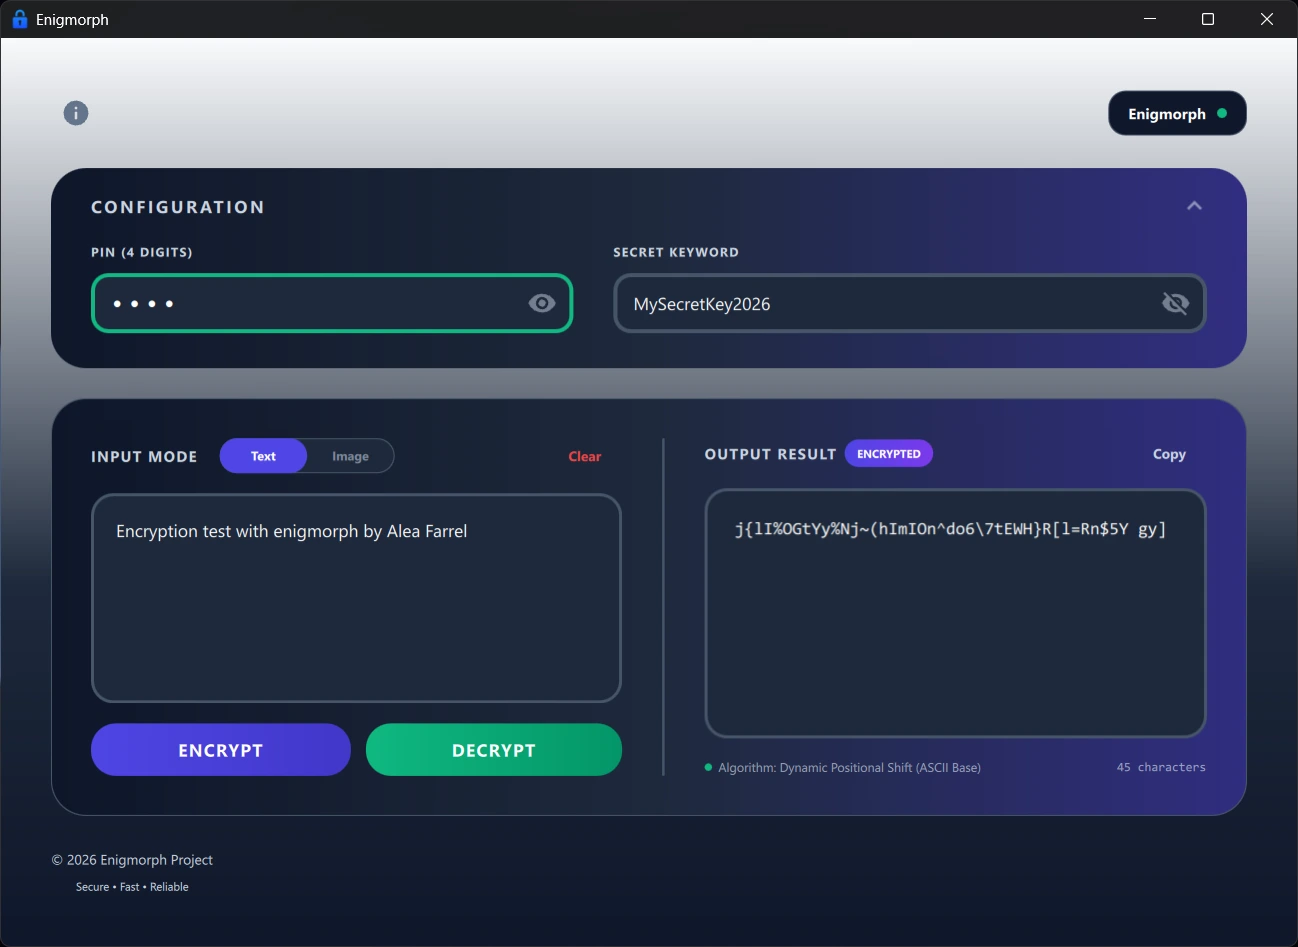Collapse the Configuration panel chevron

(1194, 206)
